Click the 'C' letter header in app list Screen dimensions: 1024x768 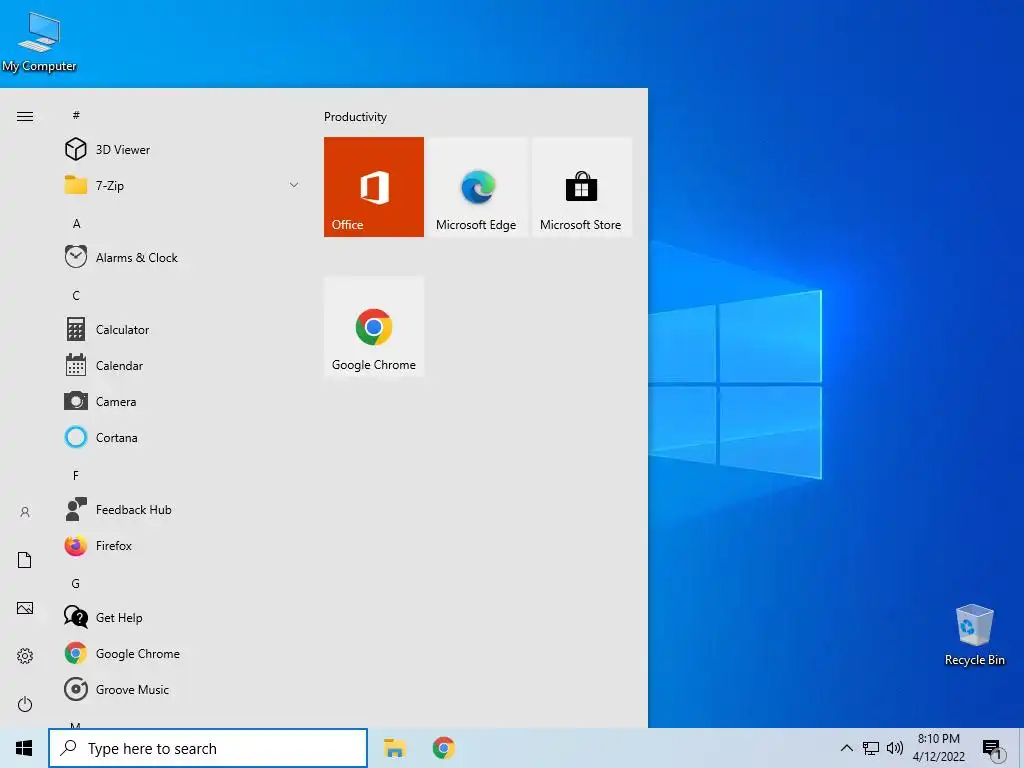(x=76, y=295)
